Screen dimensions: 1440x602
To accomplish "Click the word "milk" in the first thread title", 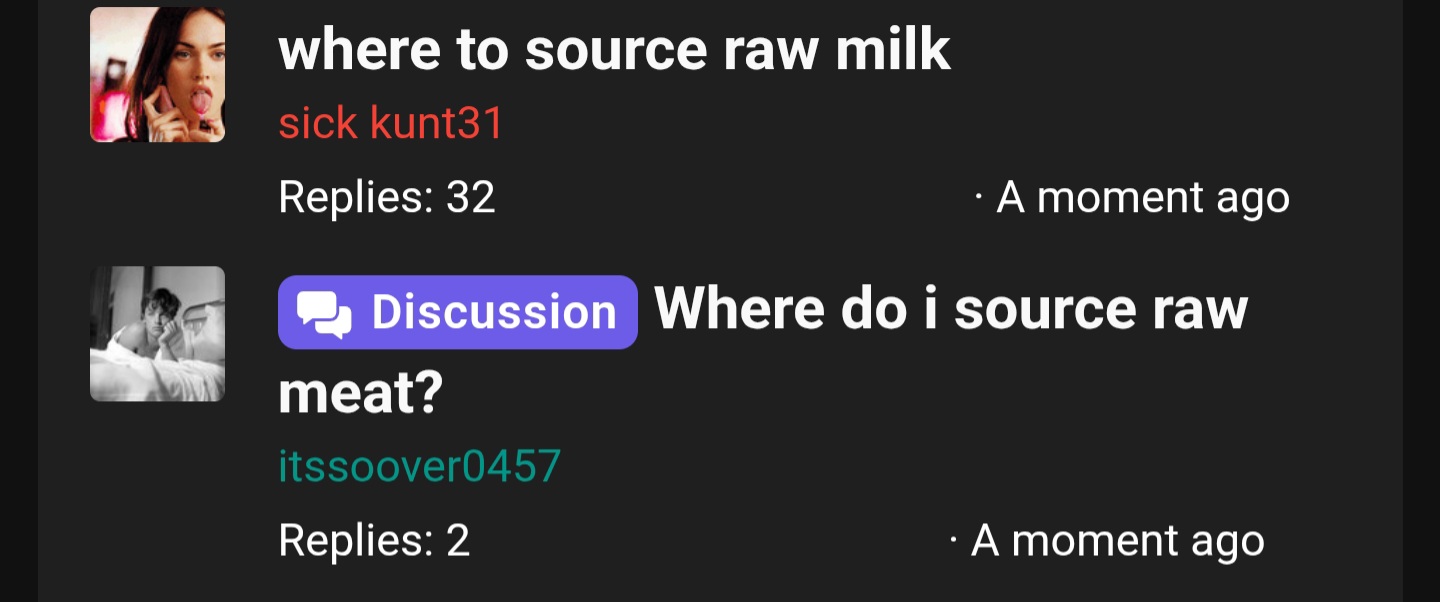I will (x=893, y=50).
